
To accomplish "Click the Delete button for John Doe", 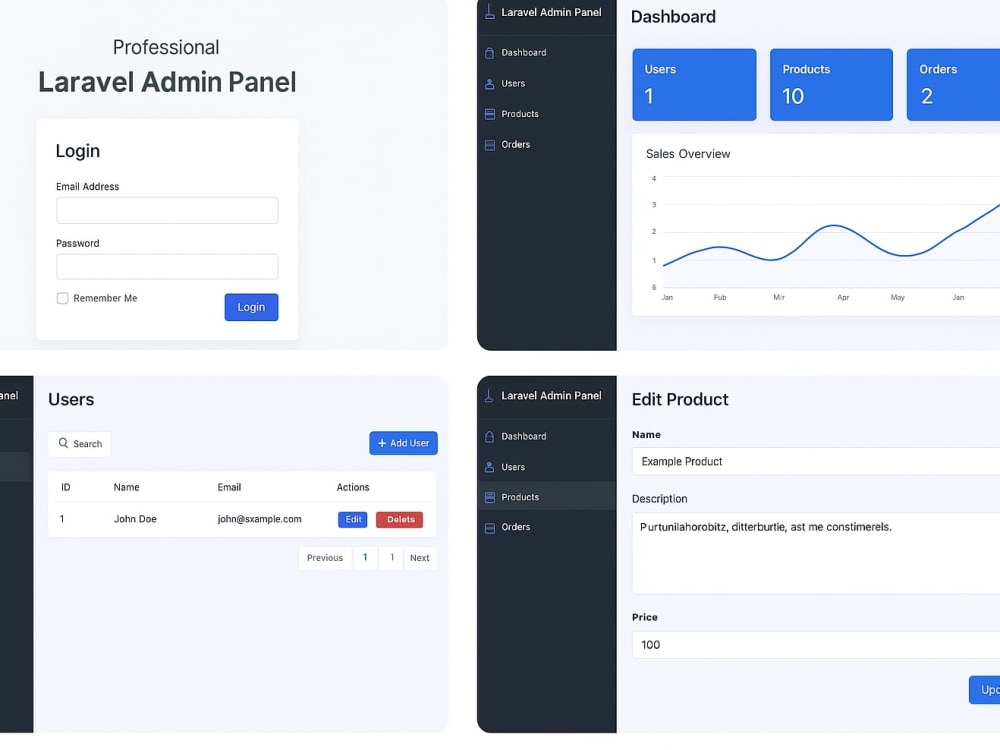I will [x=399, y=519].
